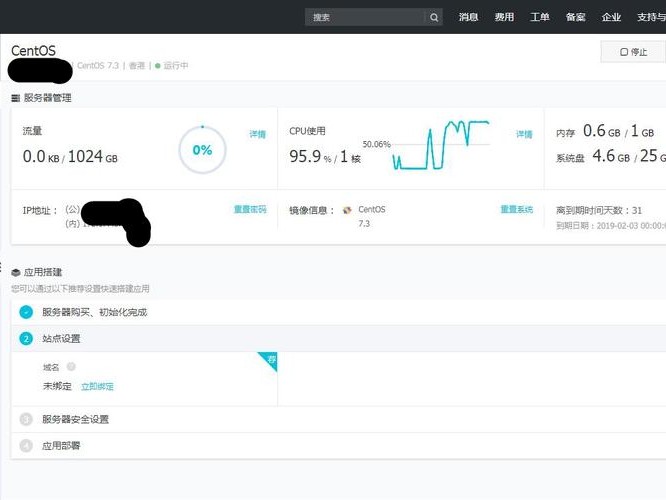Click the 运行中 status text
The image size is (666, 500).
[176, 65]
